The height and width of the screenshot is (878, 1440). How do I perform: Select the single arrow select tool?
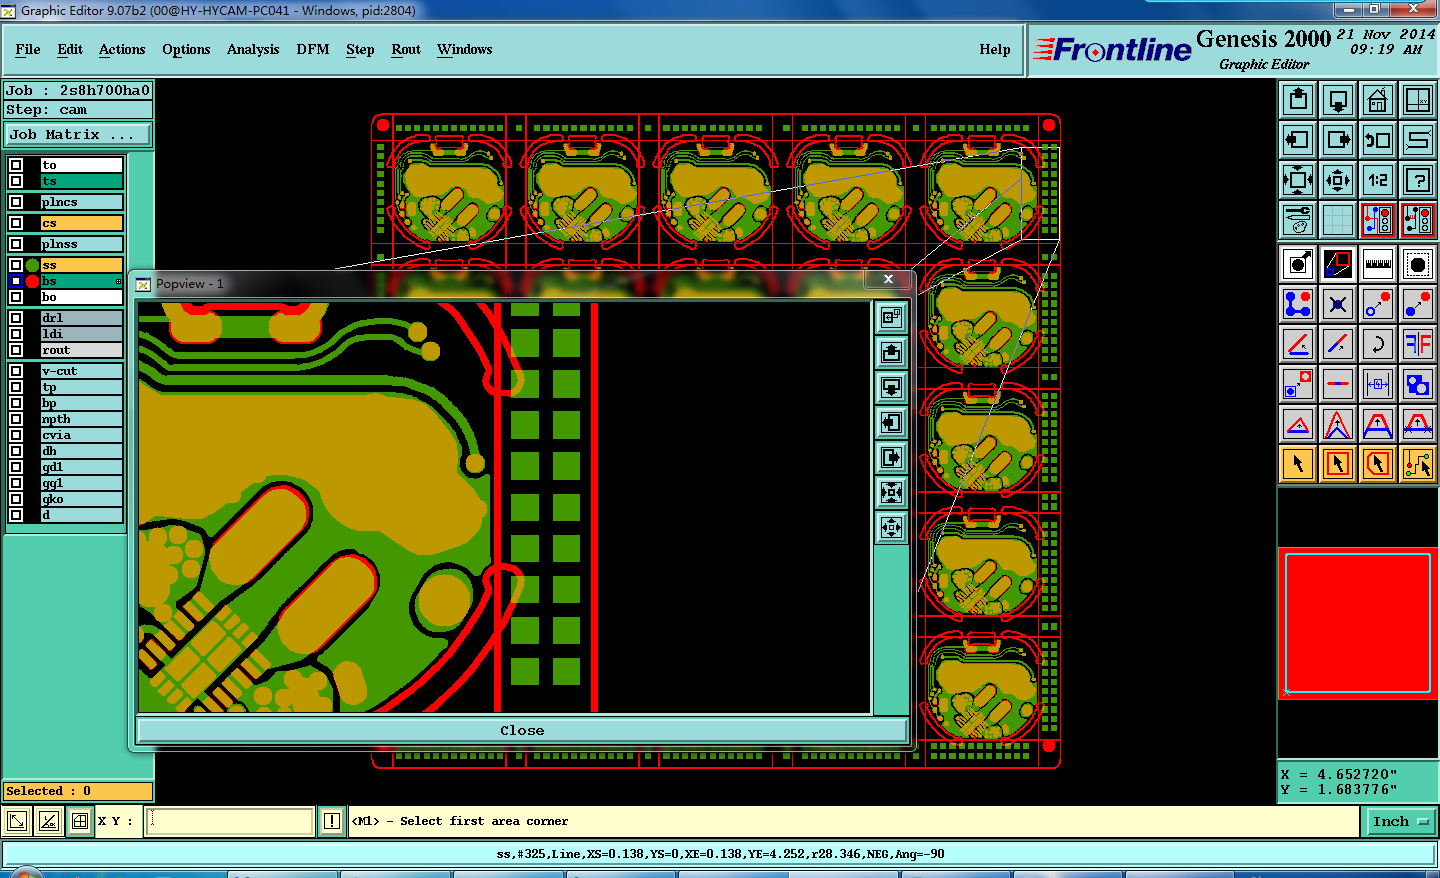click(1298, 464)
